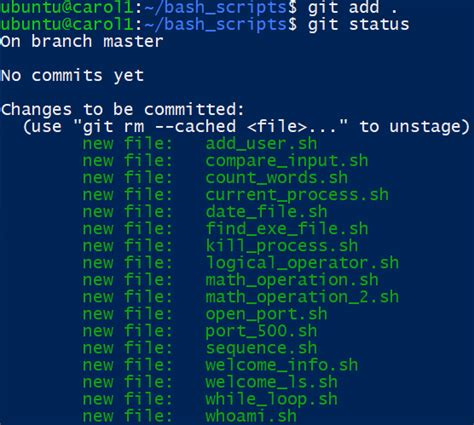Click the date_file.sh filename

pyautogui.click(x=266, y=212)
